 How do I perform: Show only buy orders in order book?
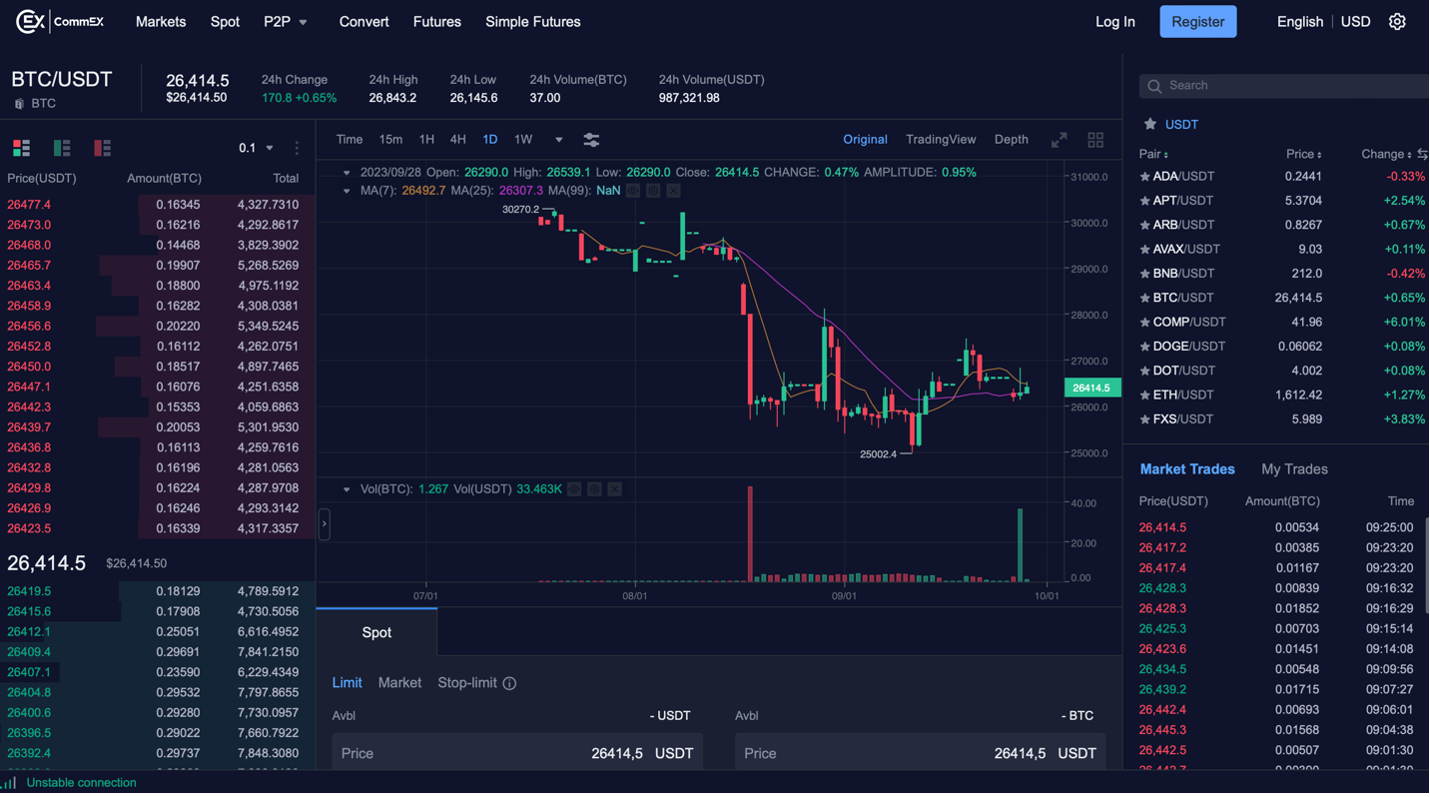click(62, 148)
